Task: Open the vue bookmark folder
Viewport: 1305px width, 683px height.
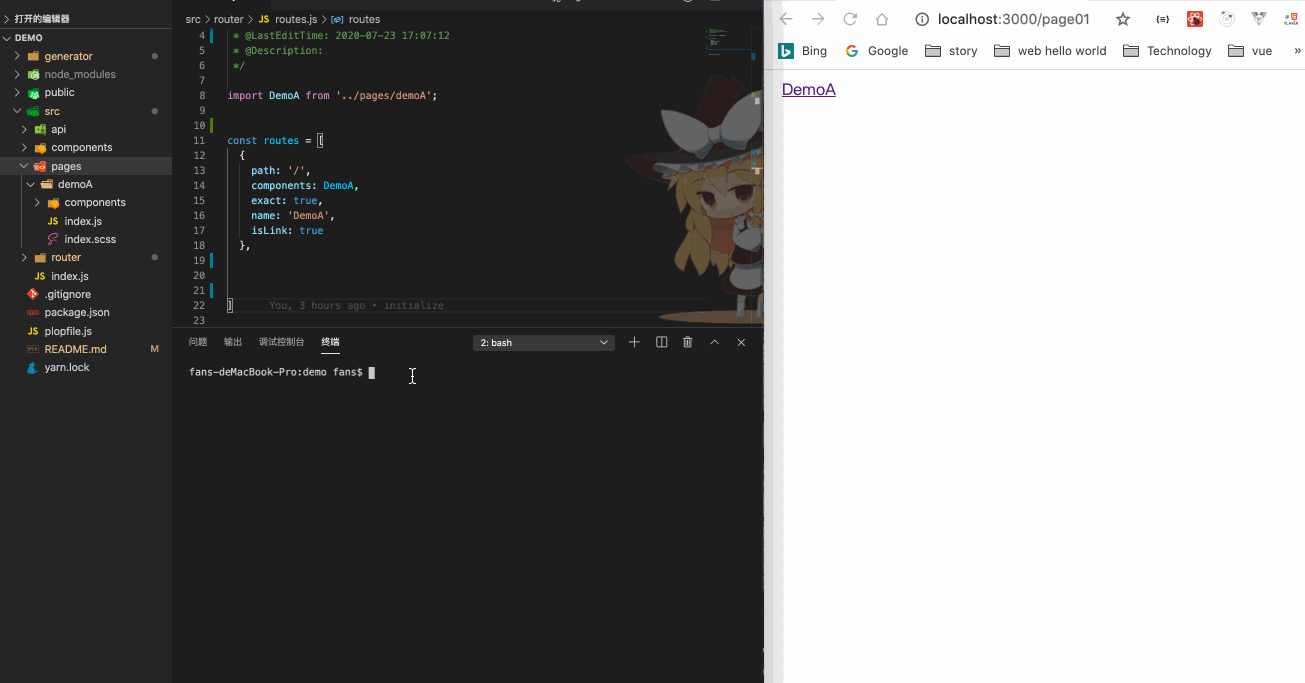Action: click(1250, 51)
